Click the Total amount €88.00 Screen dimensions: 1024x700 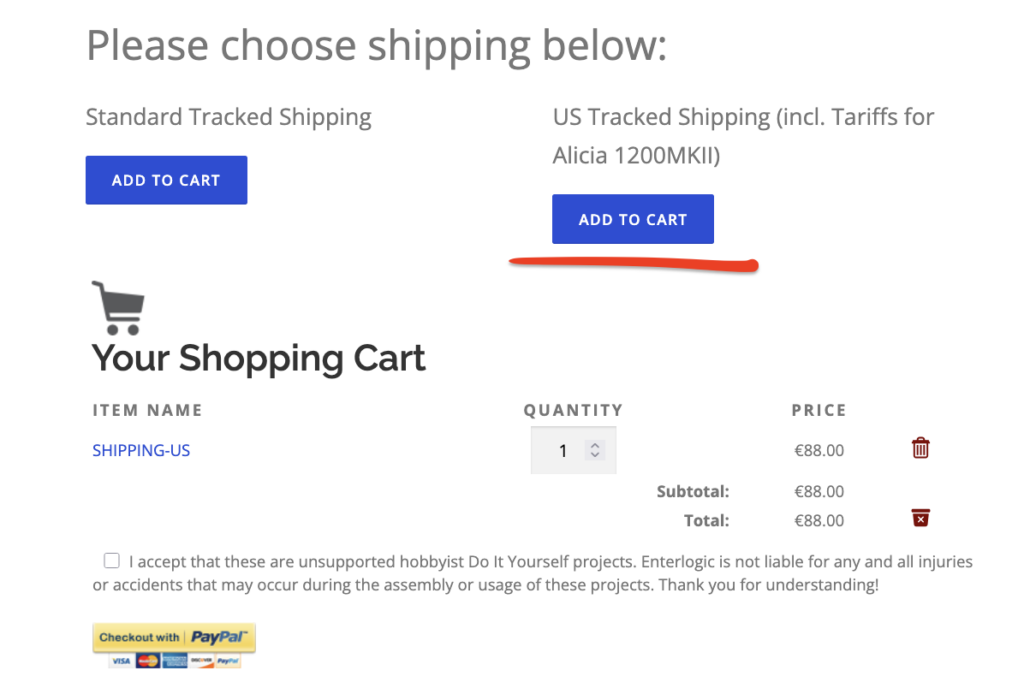(819, 520)
